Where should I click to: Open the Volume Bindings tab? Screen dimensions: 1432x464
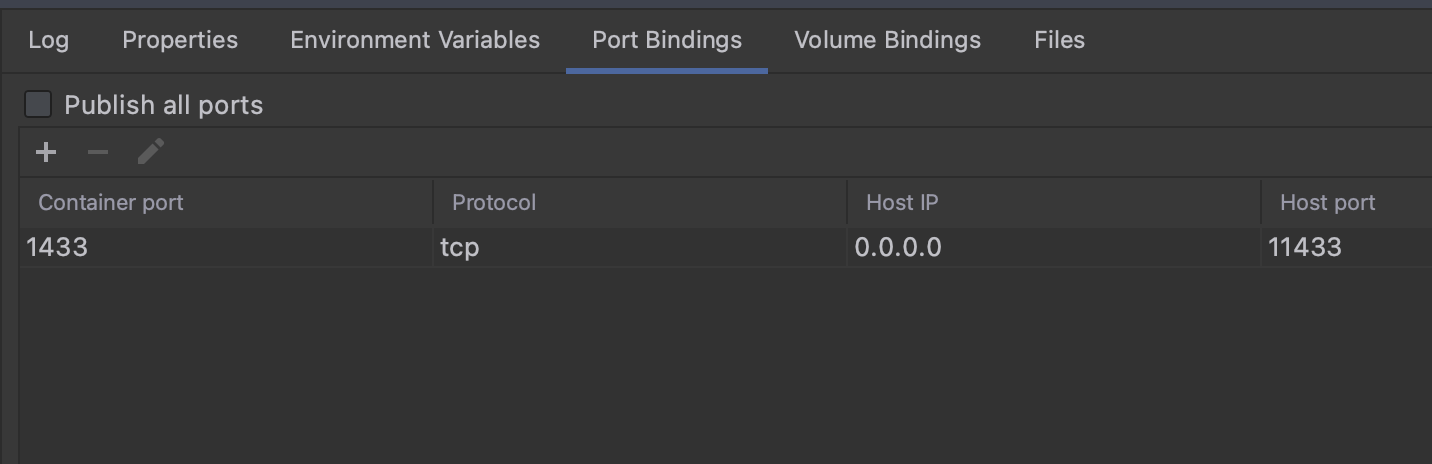[887, 40]
